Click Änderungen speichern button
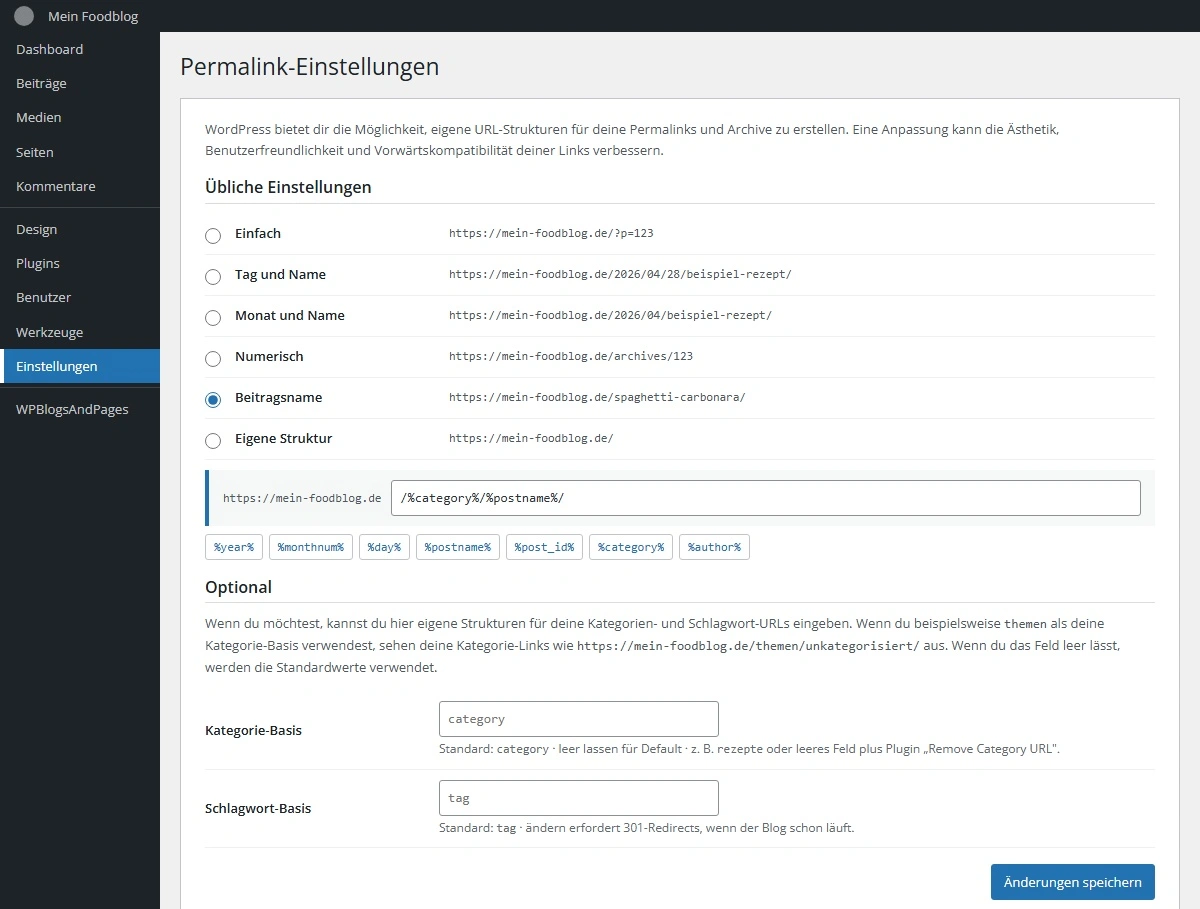This screenshot has height=909, width=1200. tap(1073, 882)
